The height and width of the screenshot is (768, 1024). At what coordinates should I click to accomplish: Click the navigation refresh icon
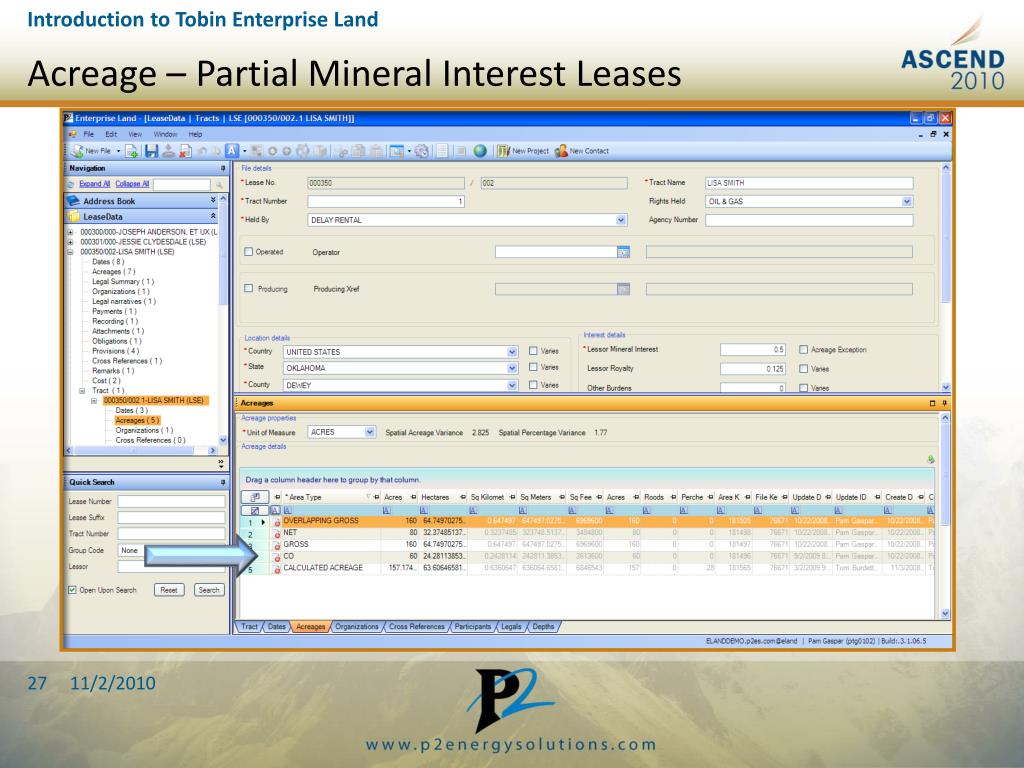[x=71, y=185]
